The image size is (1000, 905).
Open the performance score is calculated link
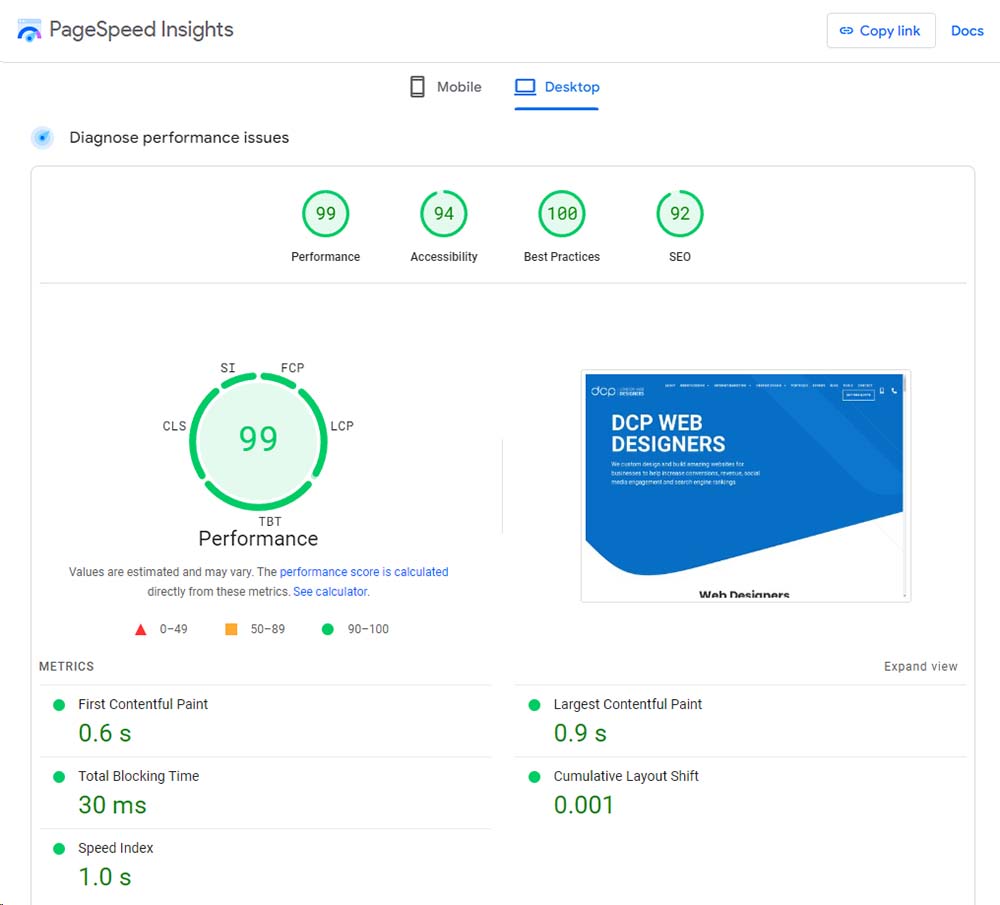[x=364, y=571]
